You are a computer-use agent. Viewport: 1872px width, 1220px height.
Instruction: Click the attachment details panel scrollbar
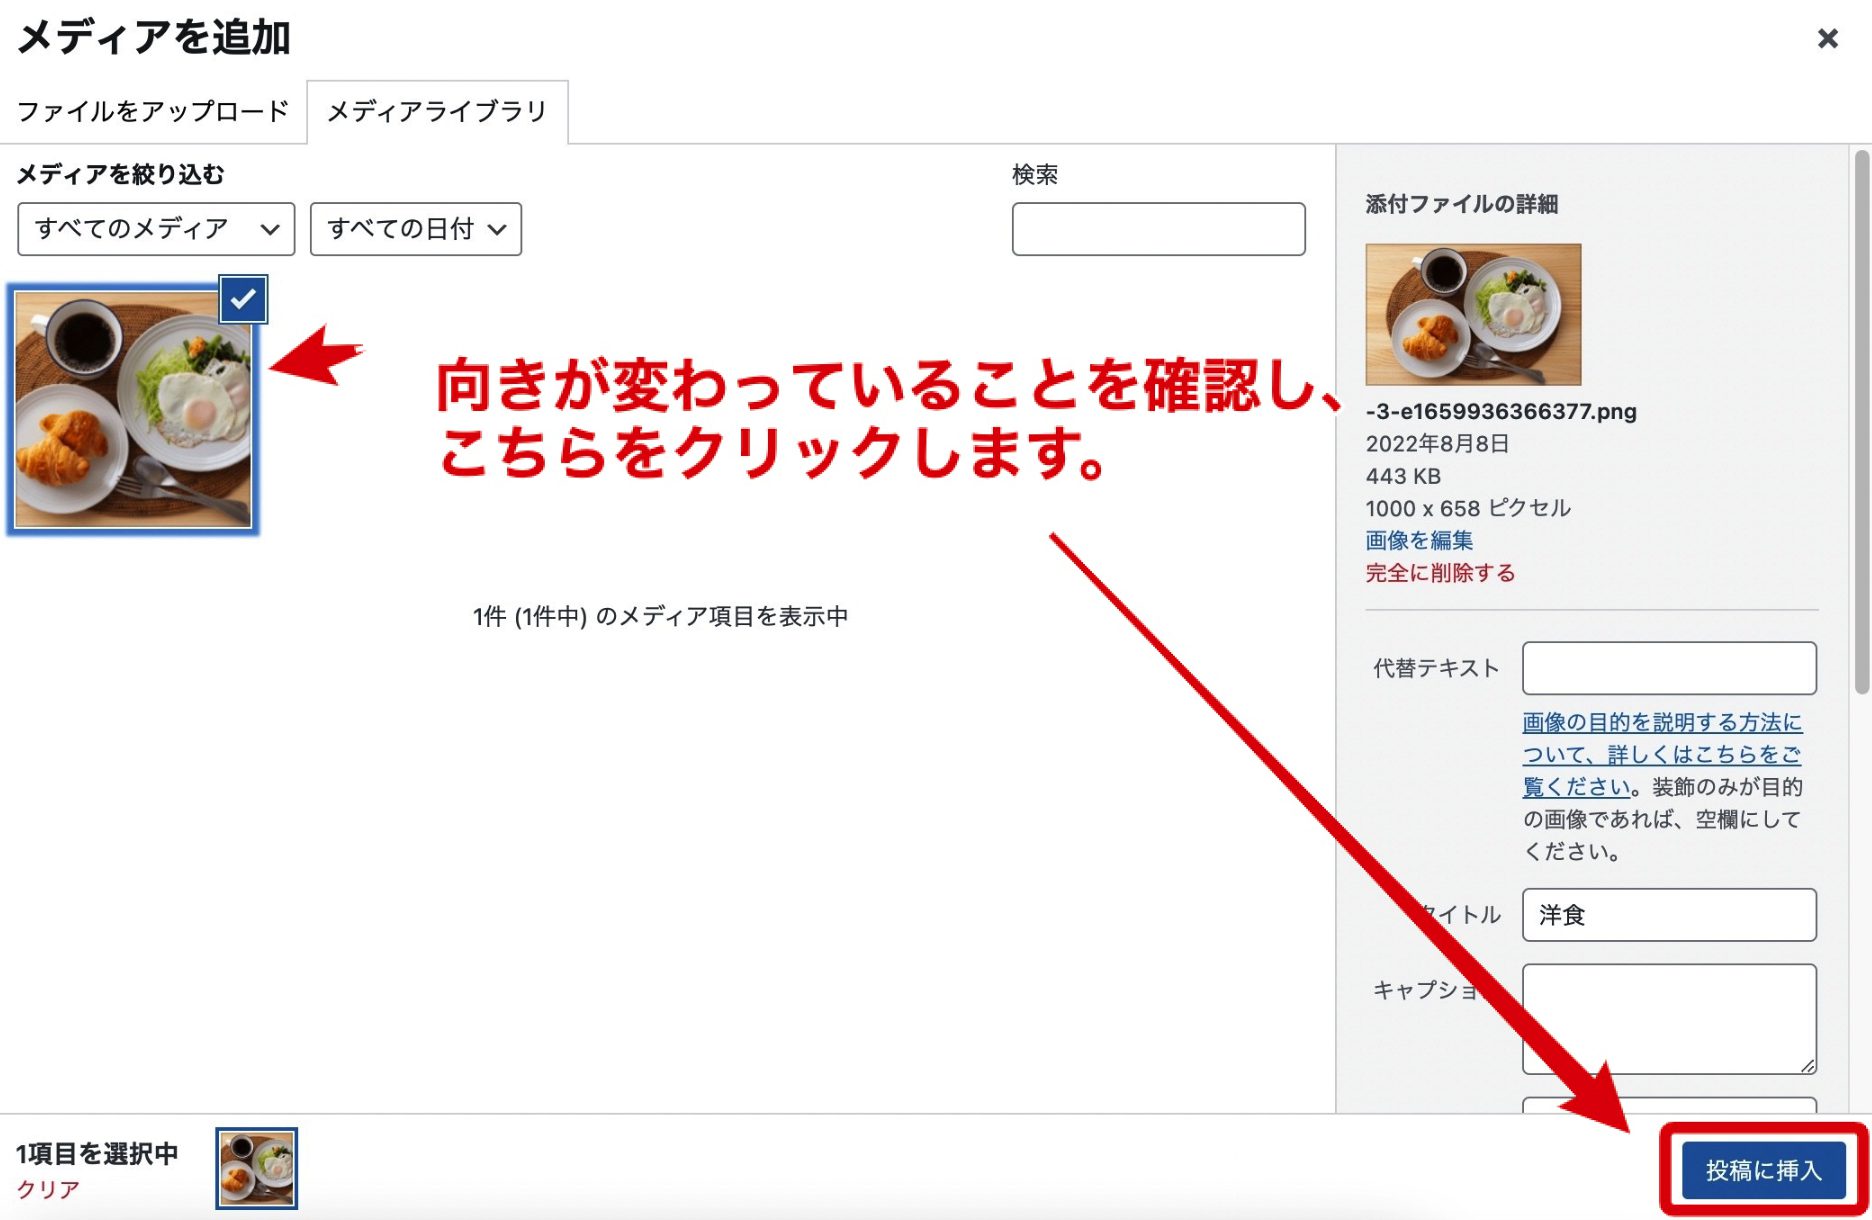pos(1861,422)
